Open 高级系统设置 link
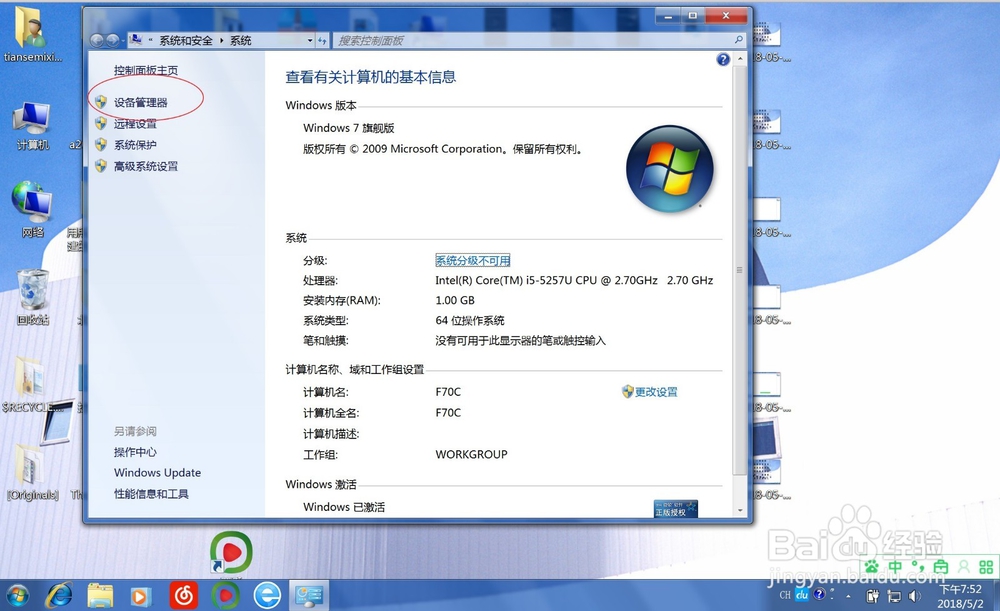This screenshot has width=1000, height=611. pos(146,166)
